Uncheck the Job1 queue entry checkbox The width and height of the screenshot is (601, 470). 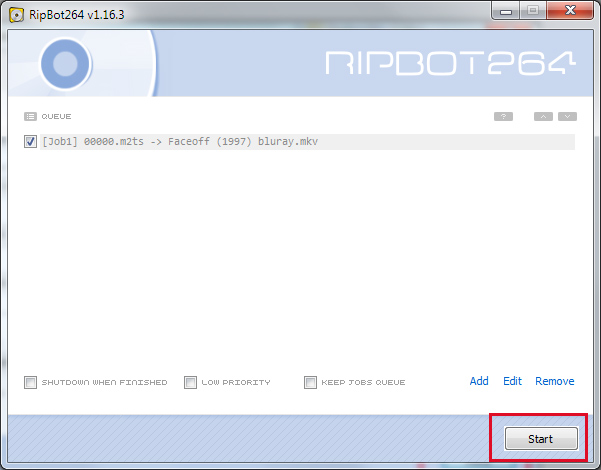coord(30,141)
